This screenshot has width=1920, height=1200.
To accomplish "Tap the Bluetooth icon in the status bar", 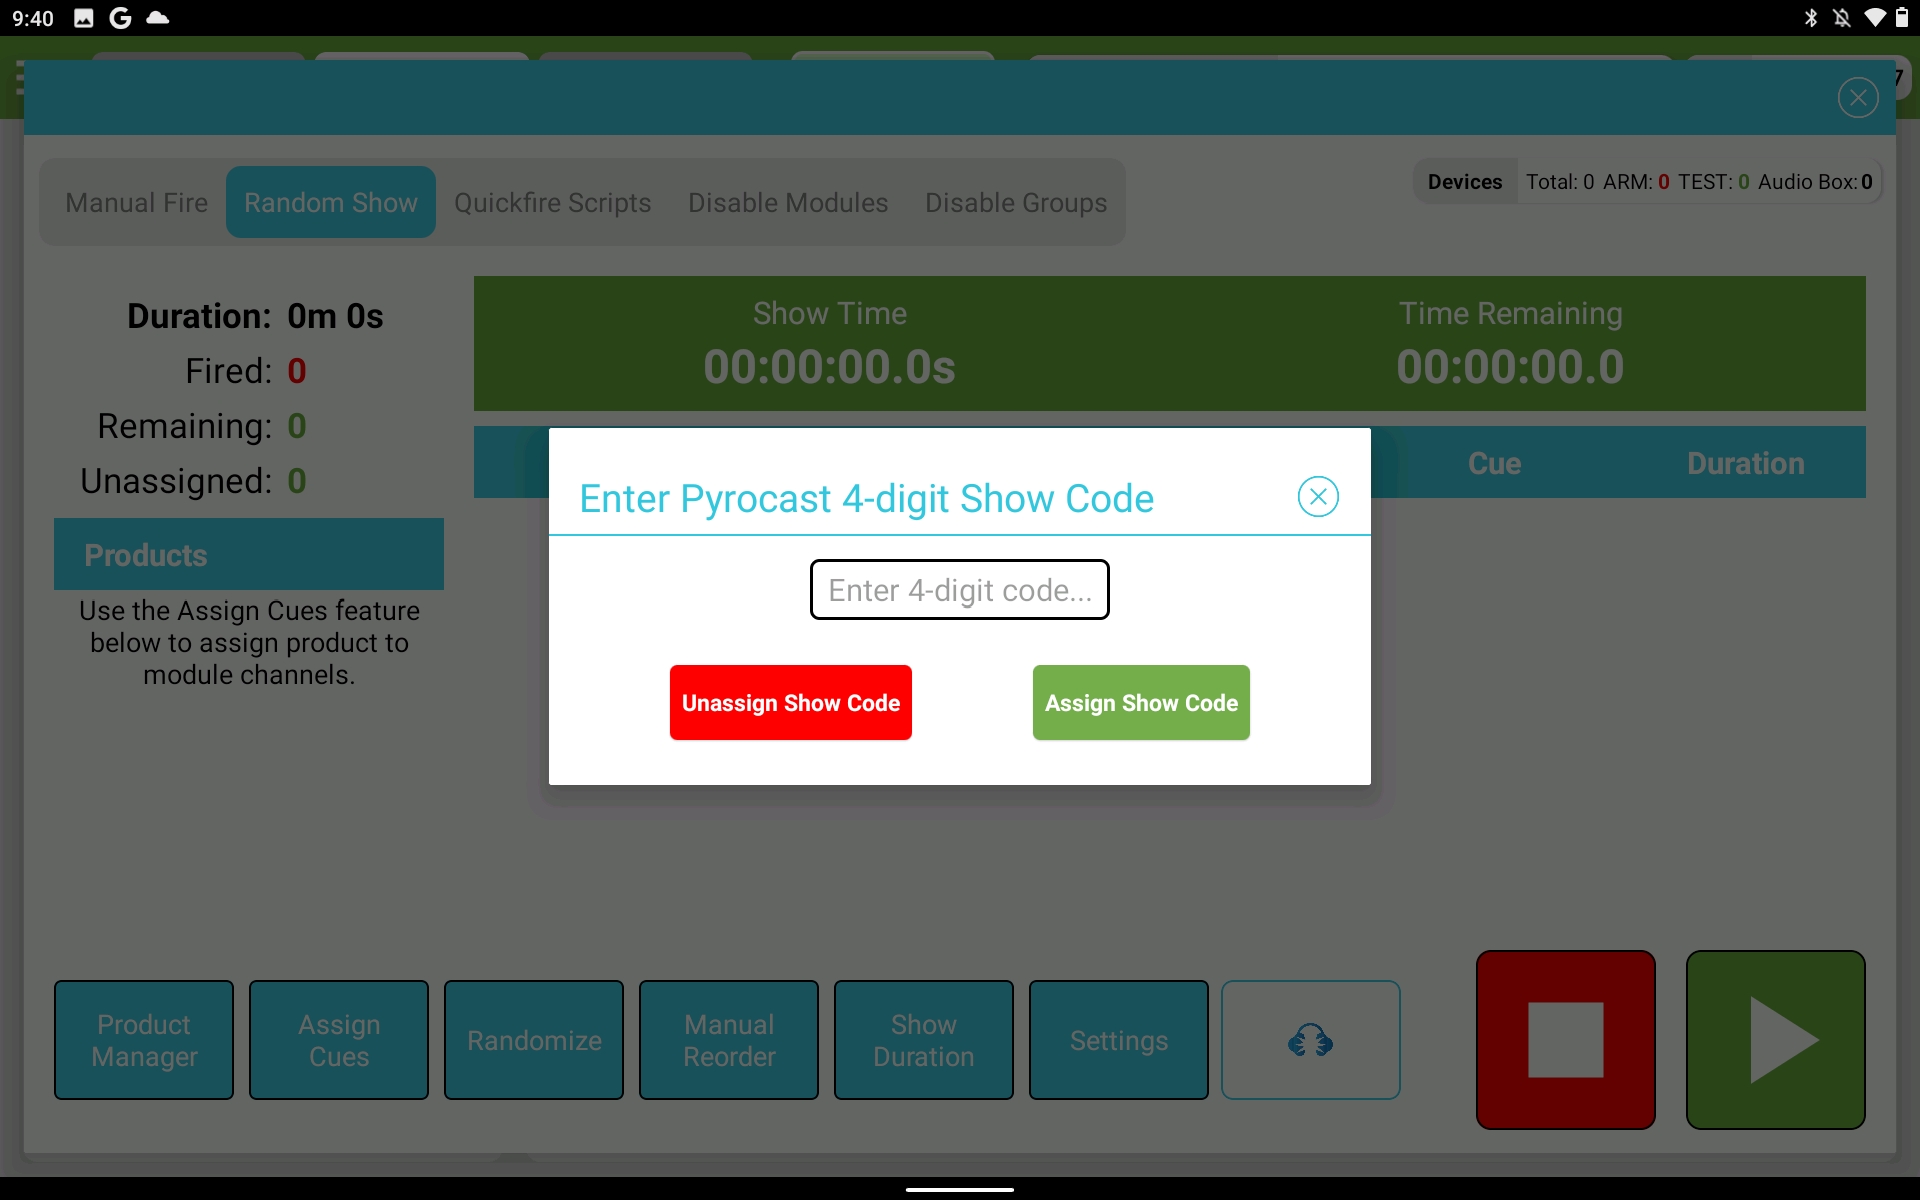I will pyautogui.click(x=1812, y=17).
